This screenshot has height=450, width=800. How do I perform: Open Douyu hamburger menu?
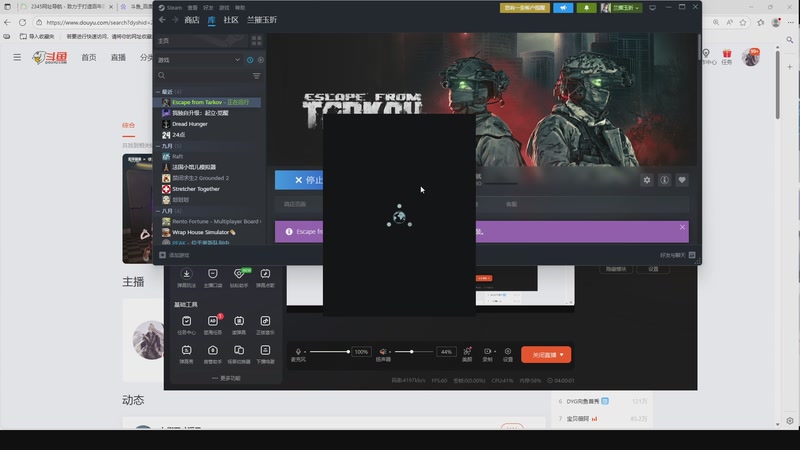pos(17,57)
